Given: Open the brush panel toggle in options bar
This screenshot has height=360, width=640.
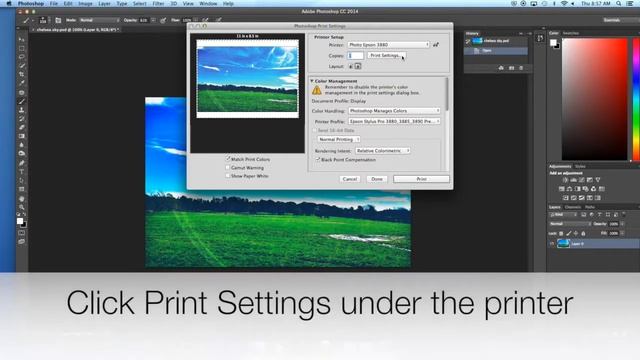Looking at the screenshot, I should click(x=58, y=20).
